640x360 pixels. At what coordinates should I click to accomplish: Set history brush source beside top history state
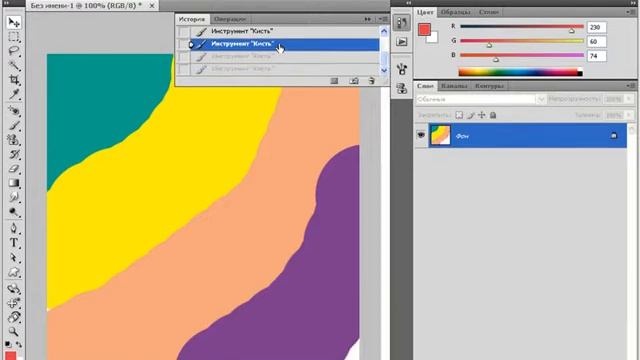pyautogui.click(x=184, y=31)
